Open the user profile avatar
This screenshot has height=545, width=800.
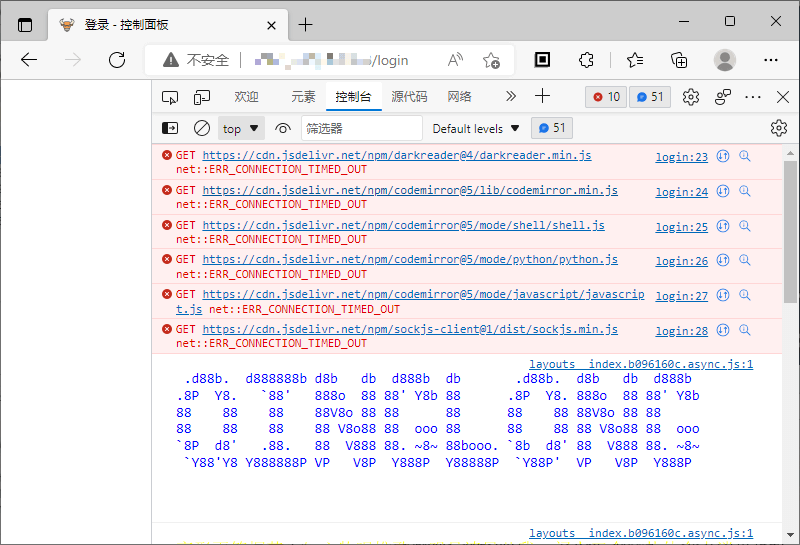click(724, 60)
